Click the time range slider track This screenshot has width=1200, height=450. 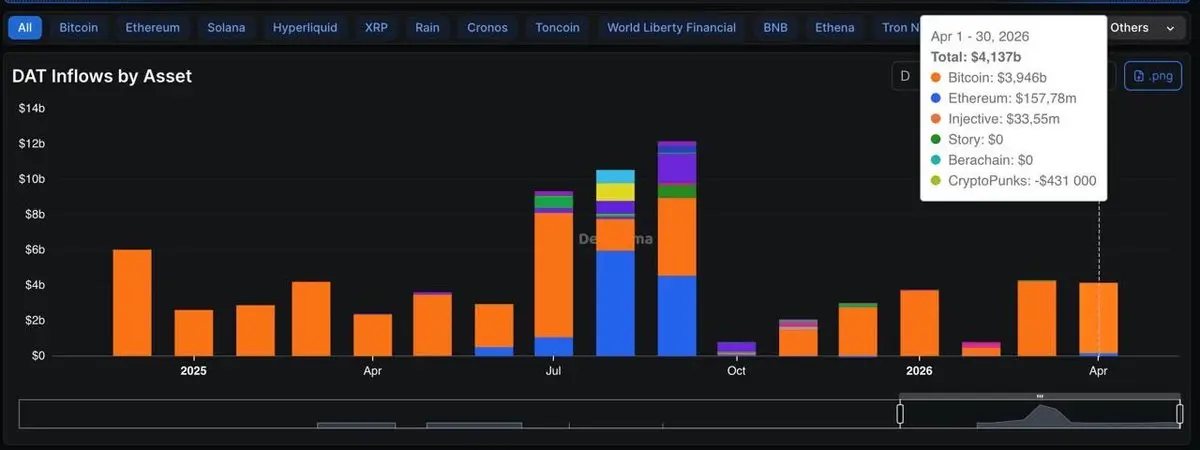coord(600,414)
